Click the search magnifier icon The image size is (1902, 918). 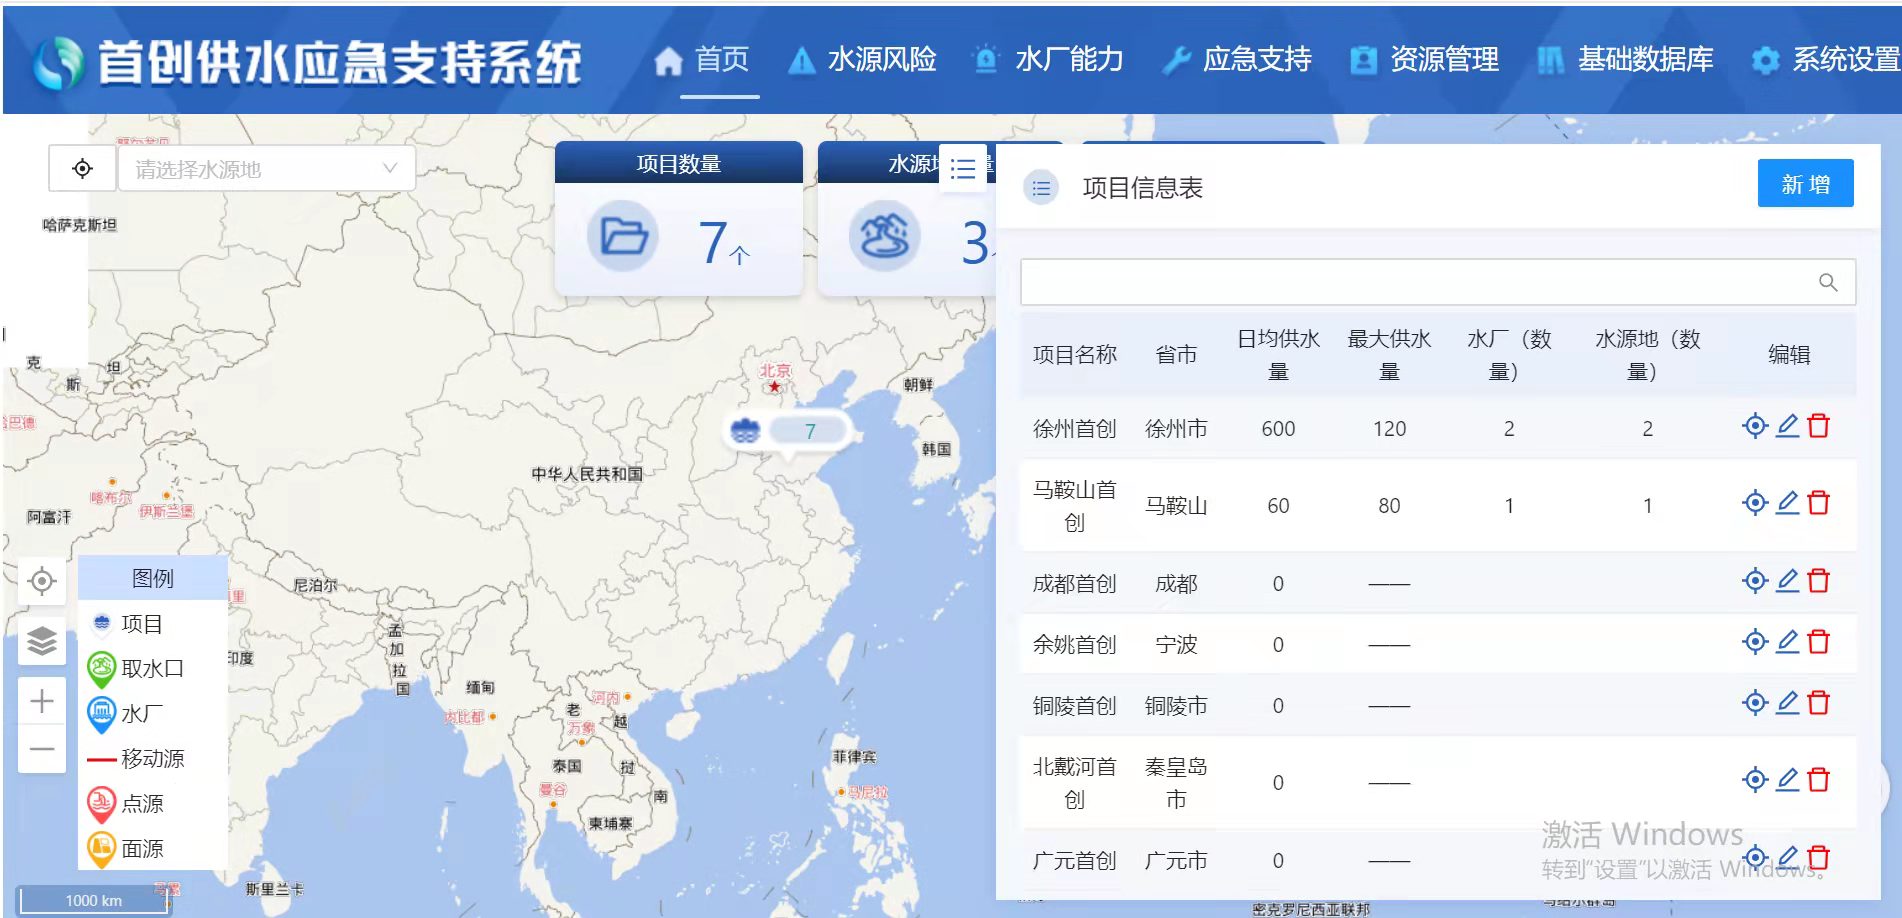pyautogui.click(x=1828, y=283)
